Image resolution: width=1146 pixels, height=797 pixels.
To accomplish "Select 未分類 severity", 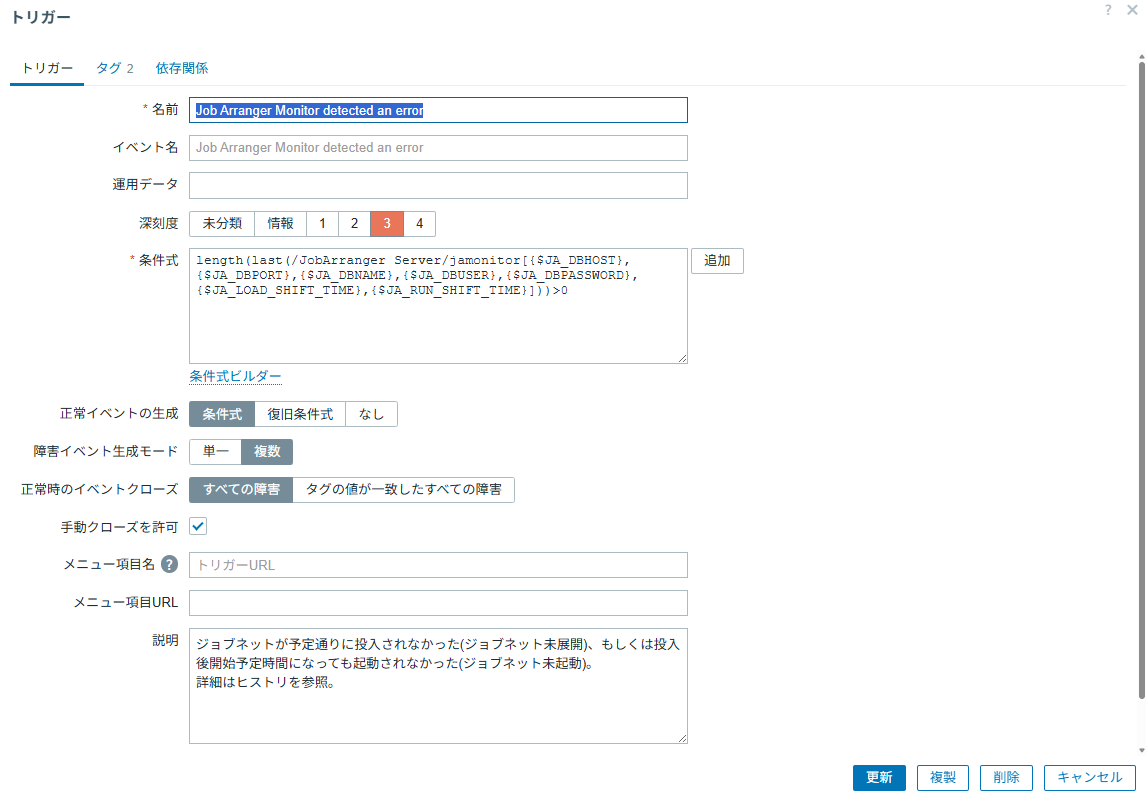I will coord(222,224).
